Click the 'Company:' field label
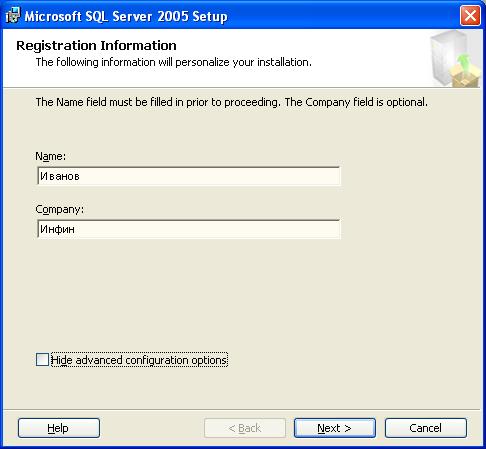 coord(60,209)
